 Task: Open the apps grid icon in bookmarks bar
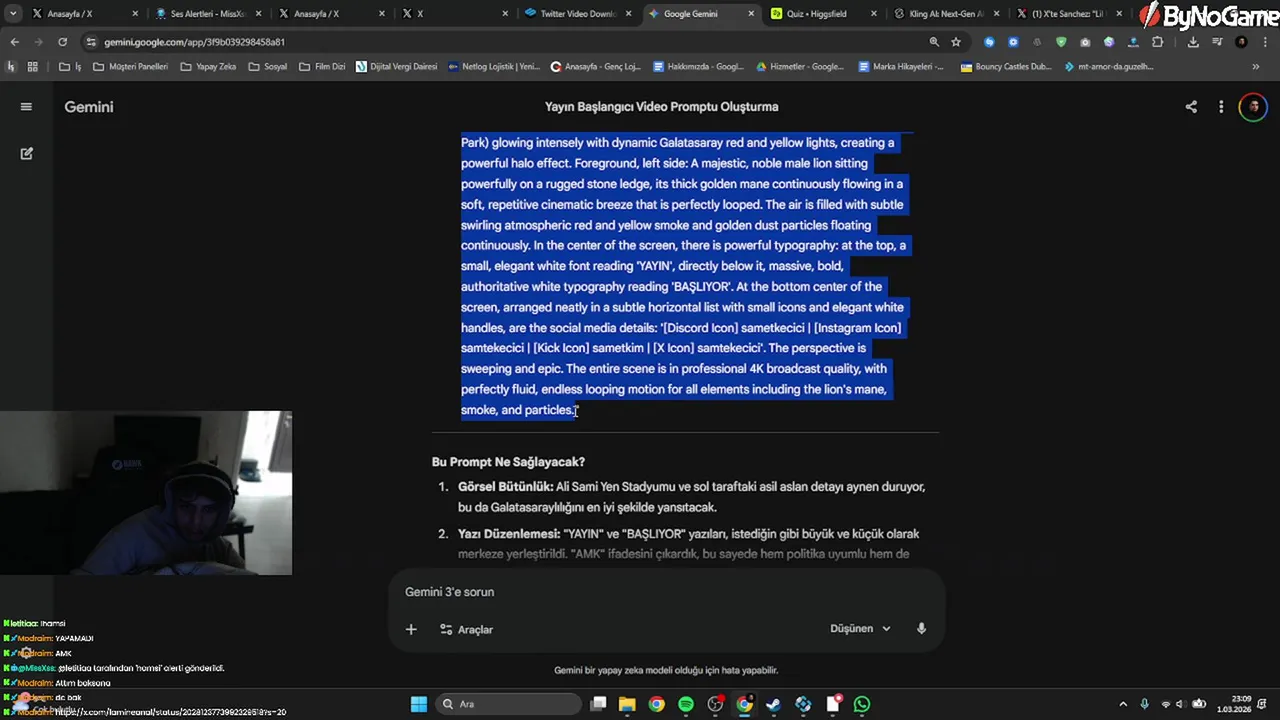(32, 67)
